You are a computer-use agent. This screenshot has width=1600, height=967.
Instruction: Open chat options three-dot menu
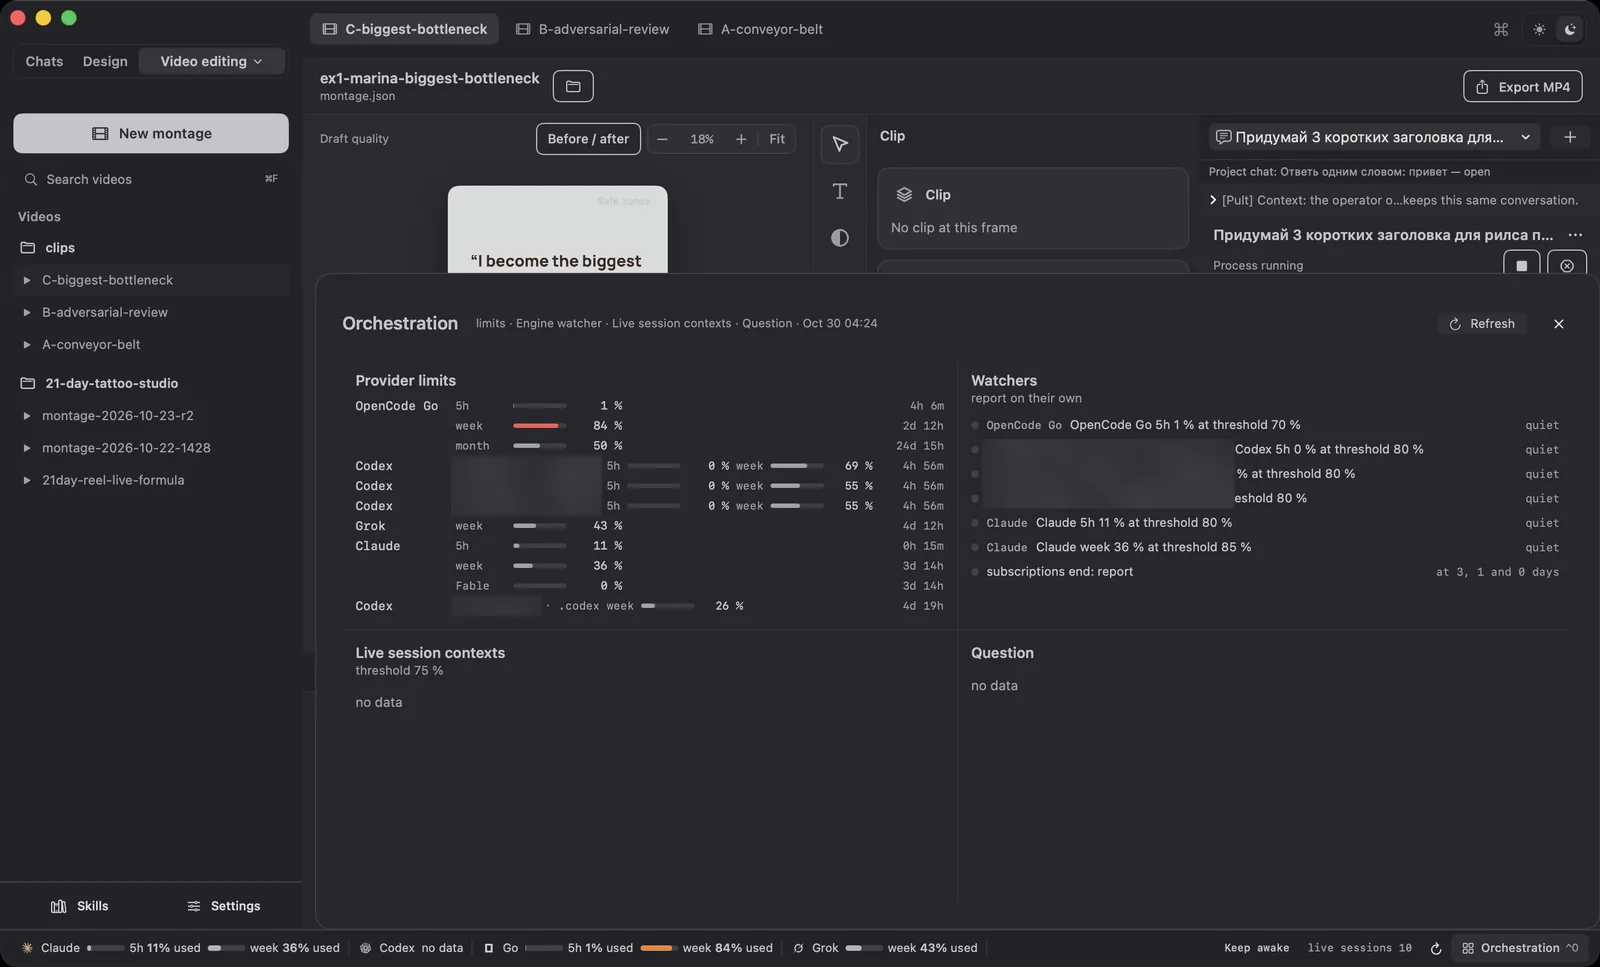pyautogui.click(x=1575, y=235)
